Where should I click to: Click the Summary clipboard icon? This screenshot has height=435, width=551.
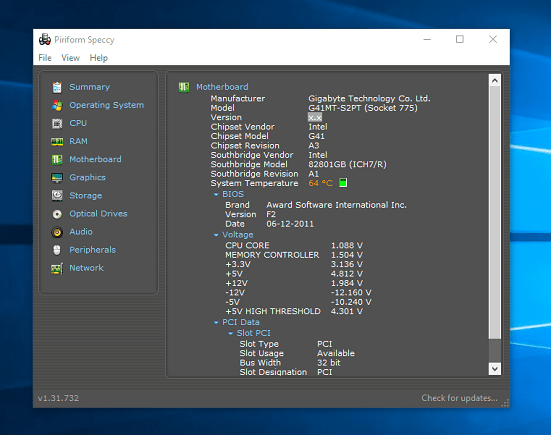57,87
